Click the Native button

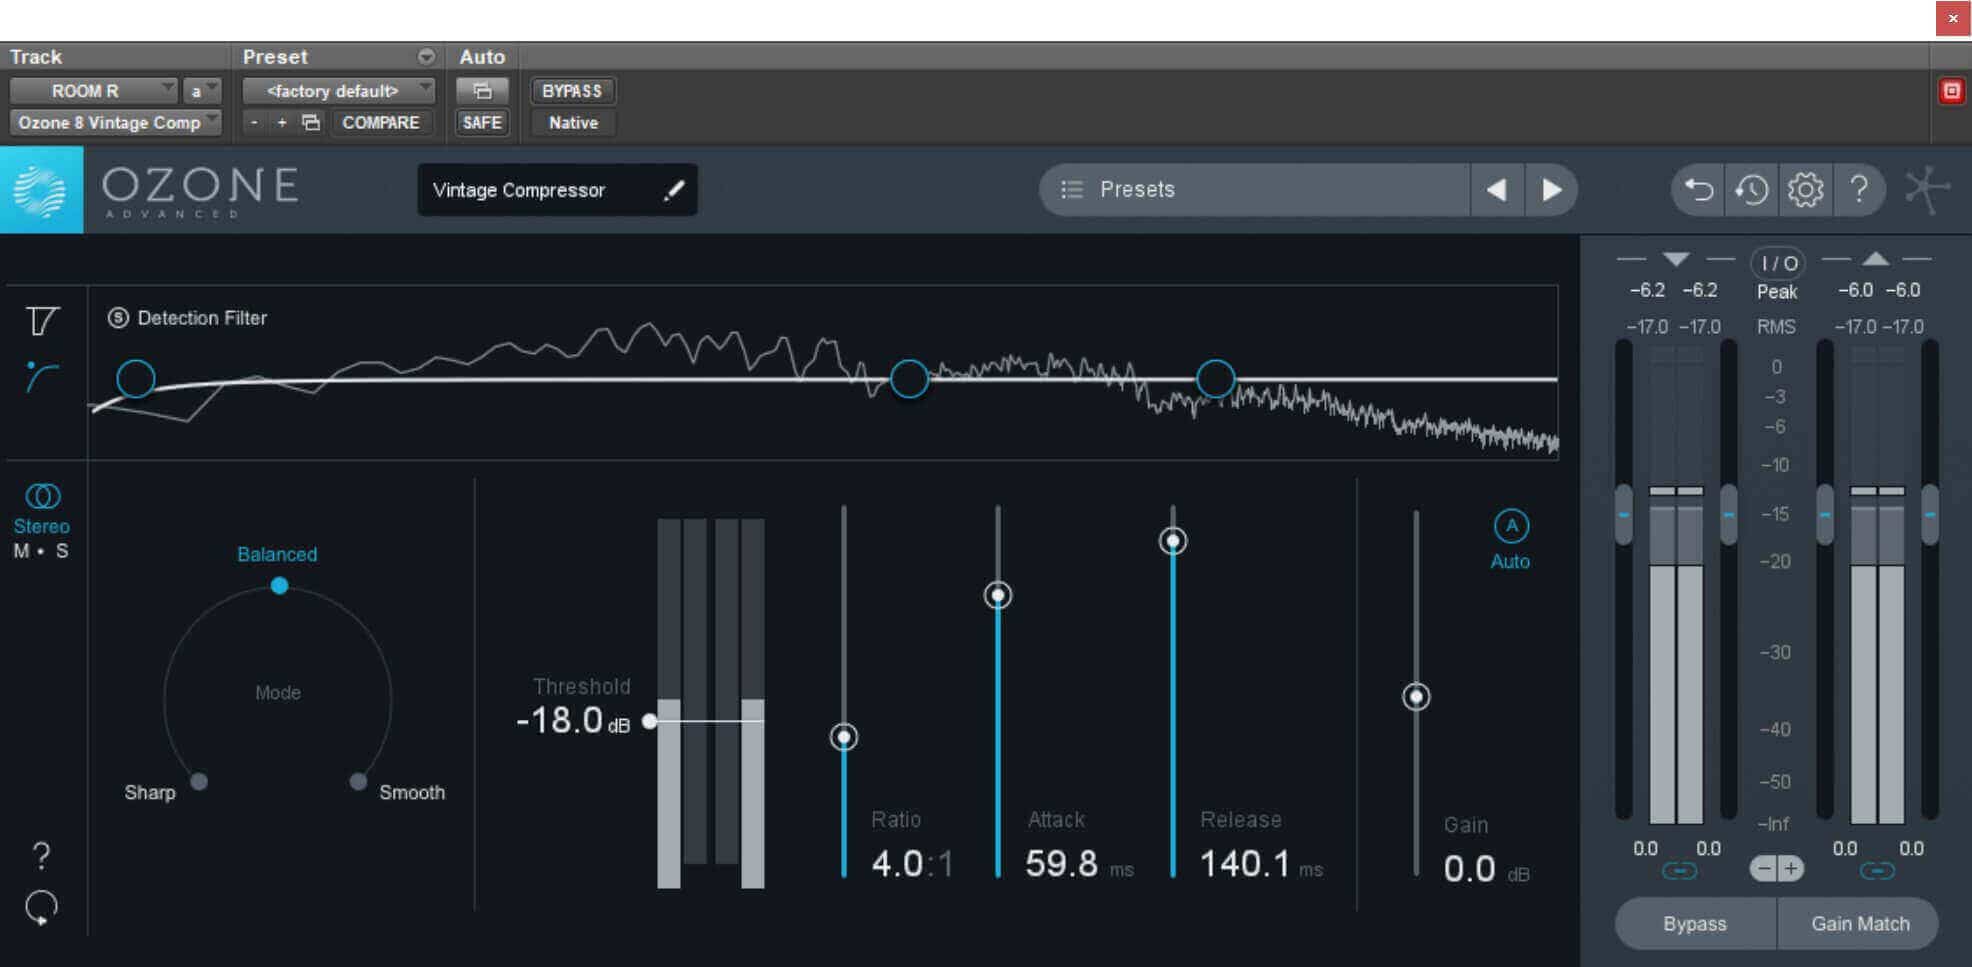[572, 123]
